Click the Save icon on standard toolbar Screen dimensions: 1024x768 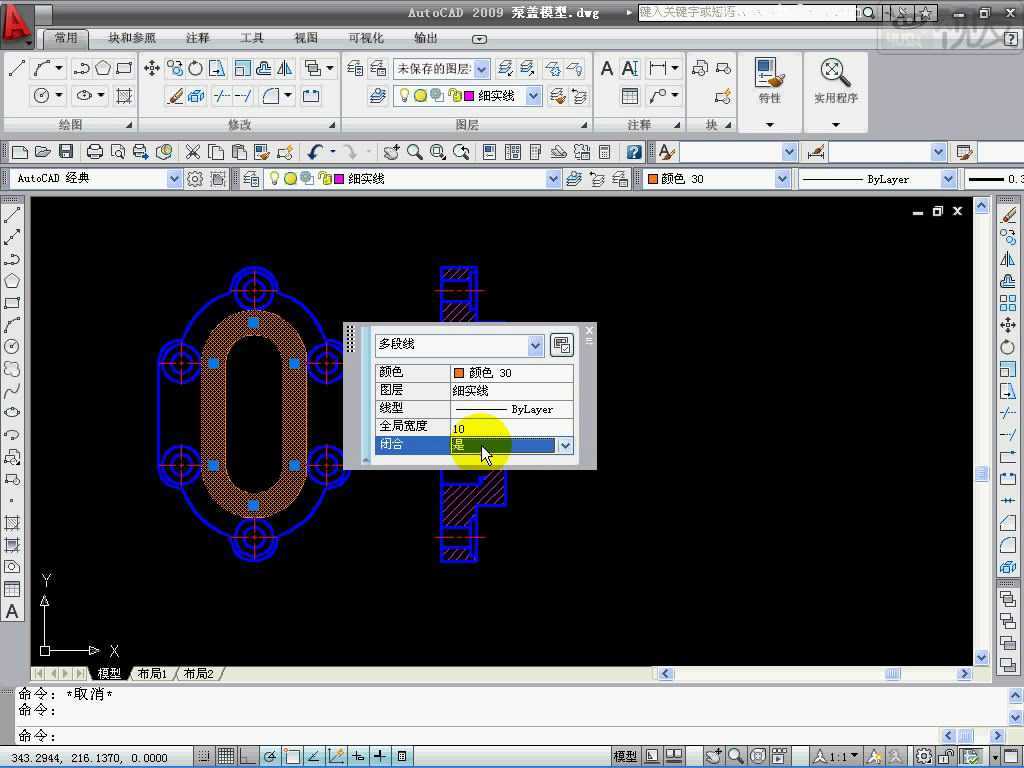click(x=66, y=152)
